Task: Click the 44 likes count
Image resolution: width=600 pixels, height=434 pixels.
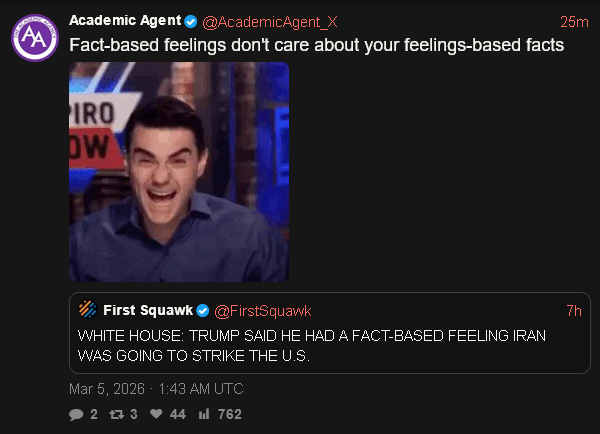Action: tap(178, 414)
